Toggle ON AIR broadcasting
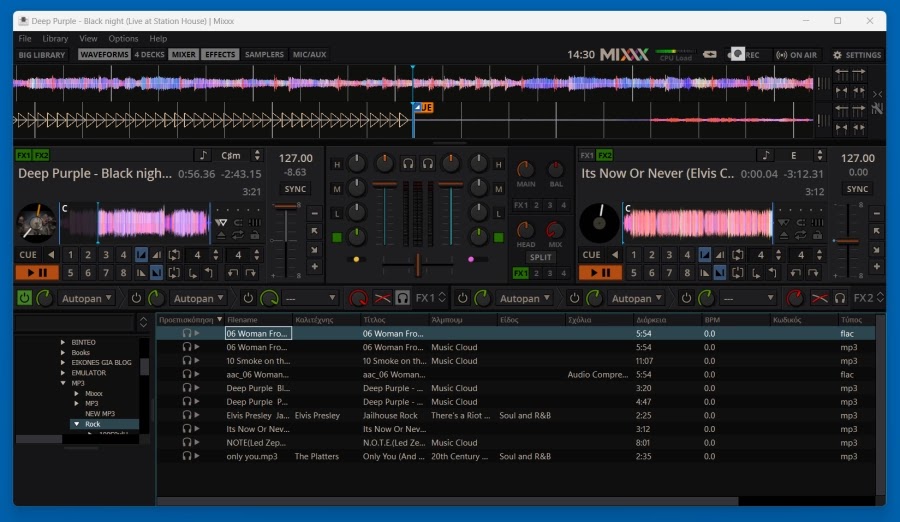Viewport: 900px width, 522px height. [796, 55]
